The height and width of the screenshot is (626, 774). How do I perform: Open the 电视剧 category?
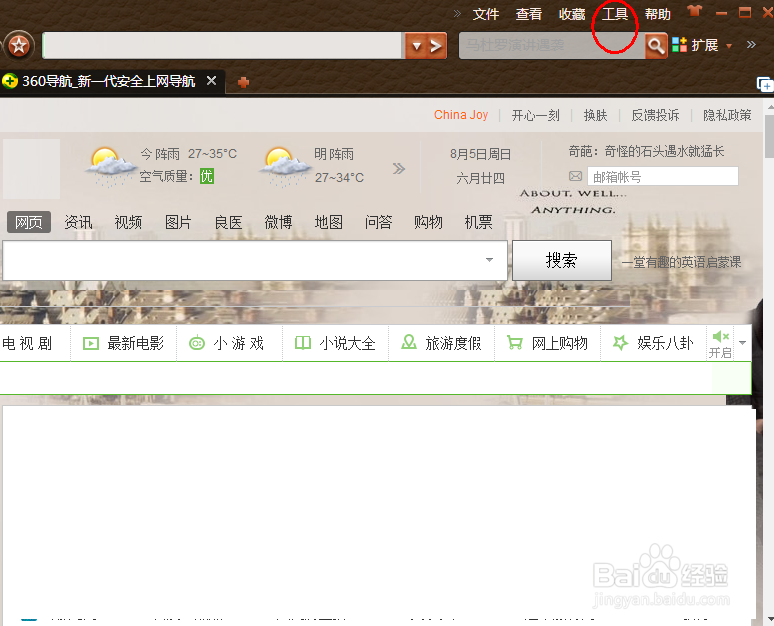[x=27, y=343]
